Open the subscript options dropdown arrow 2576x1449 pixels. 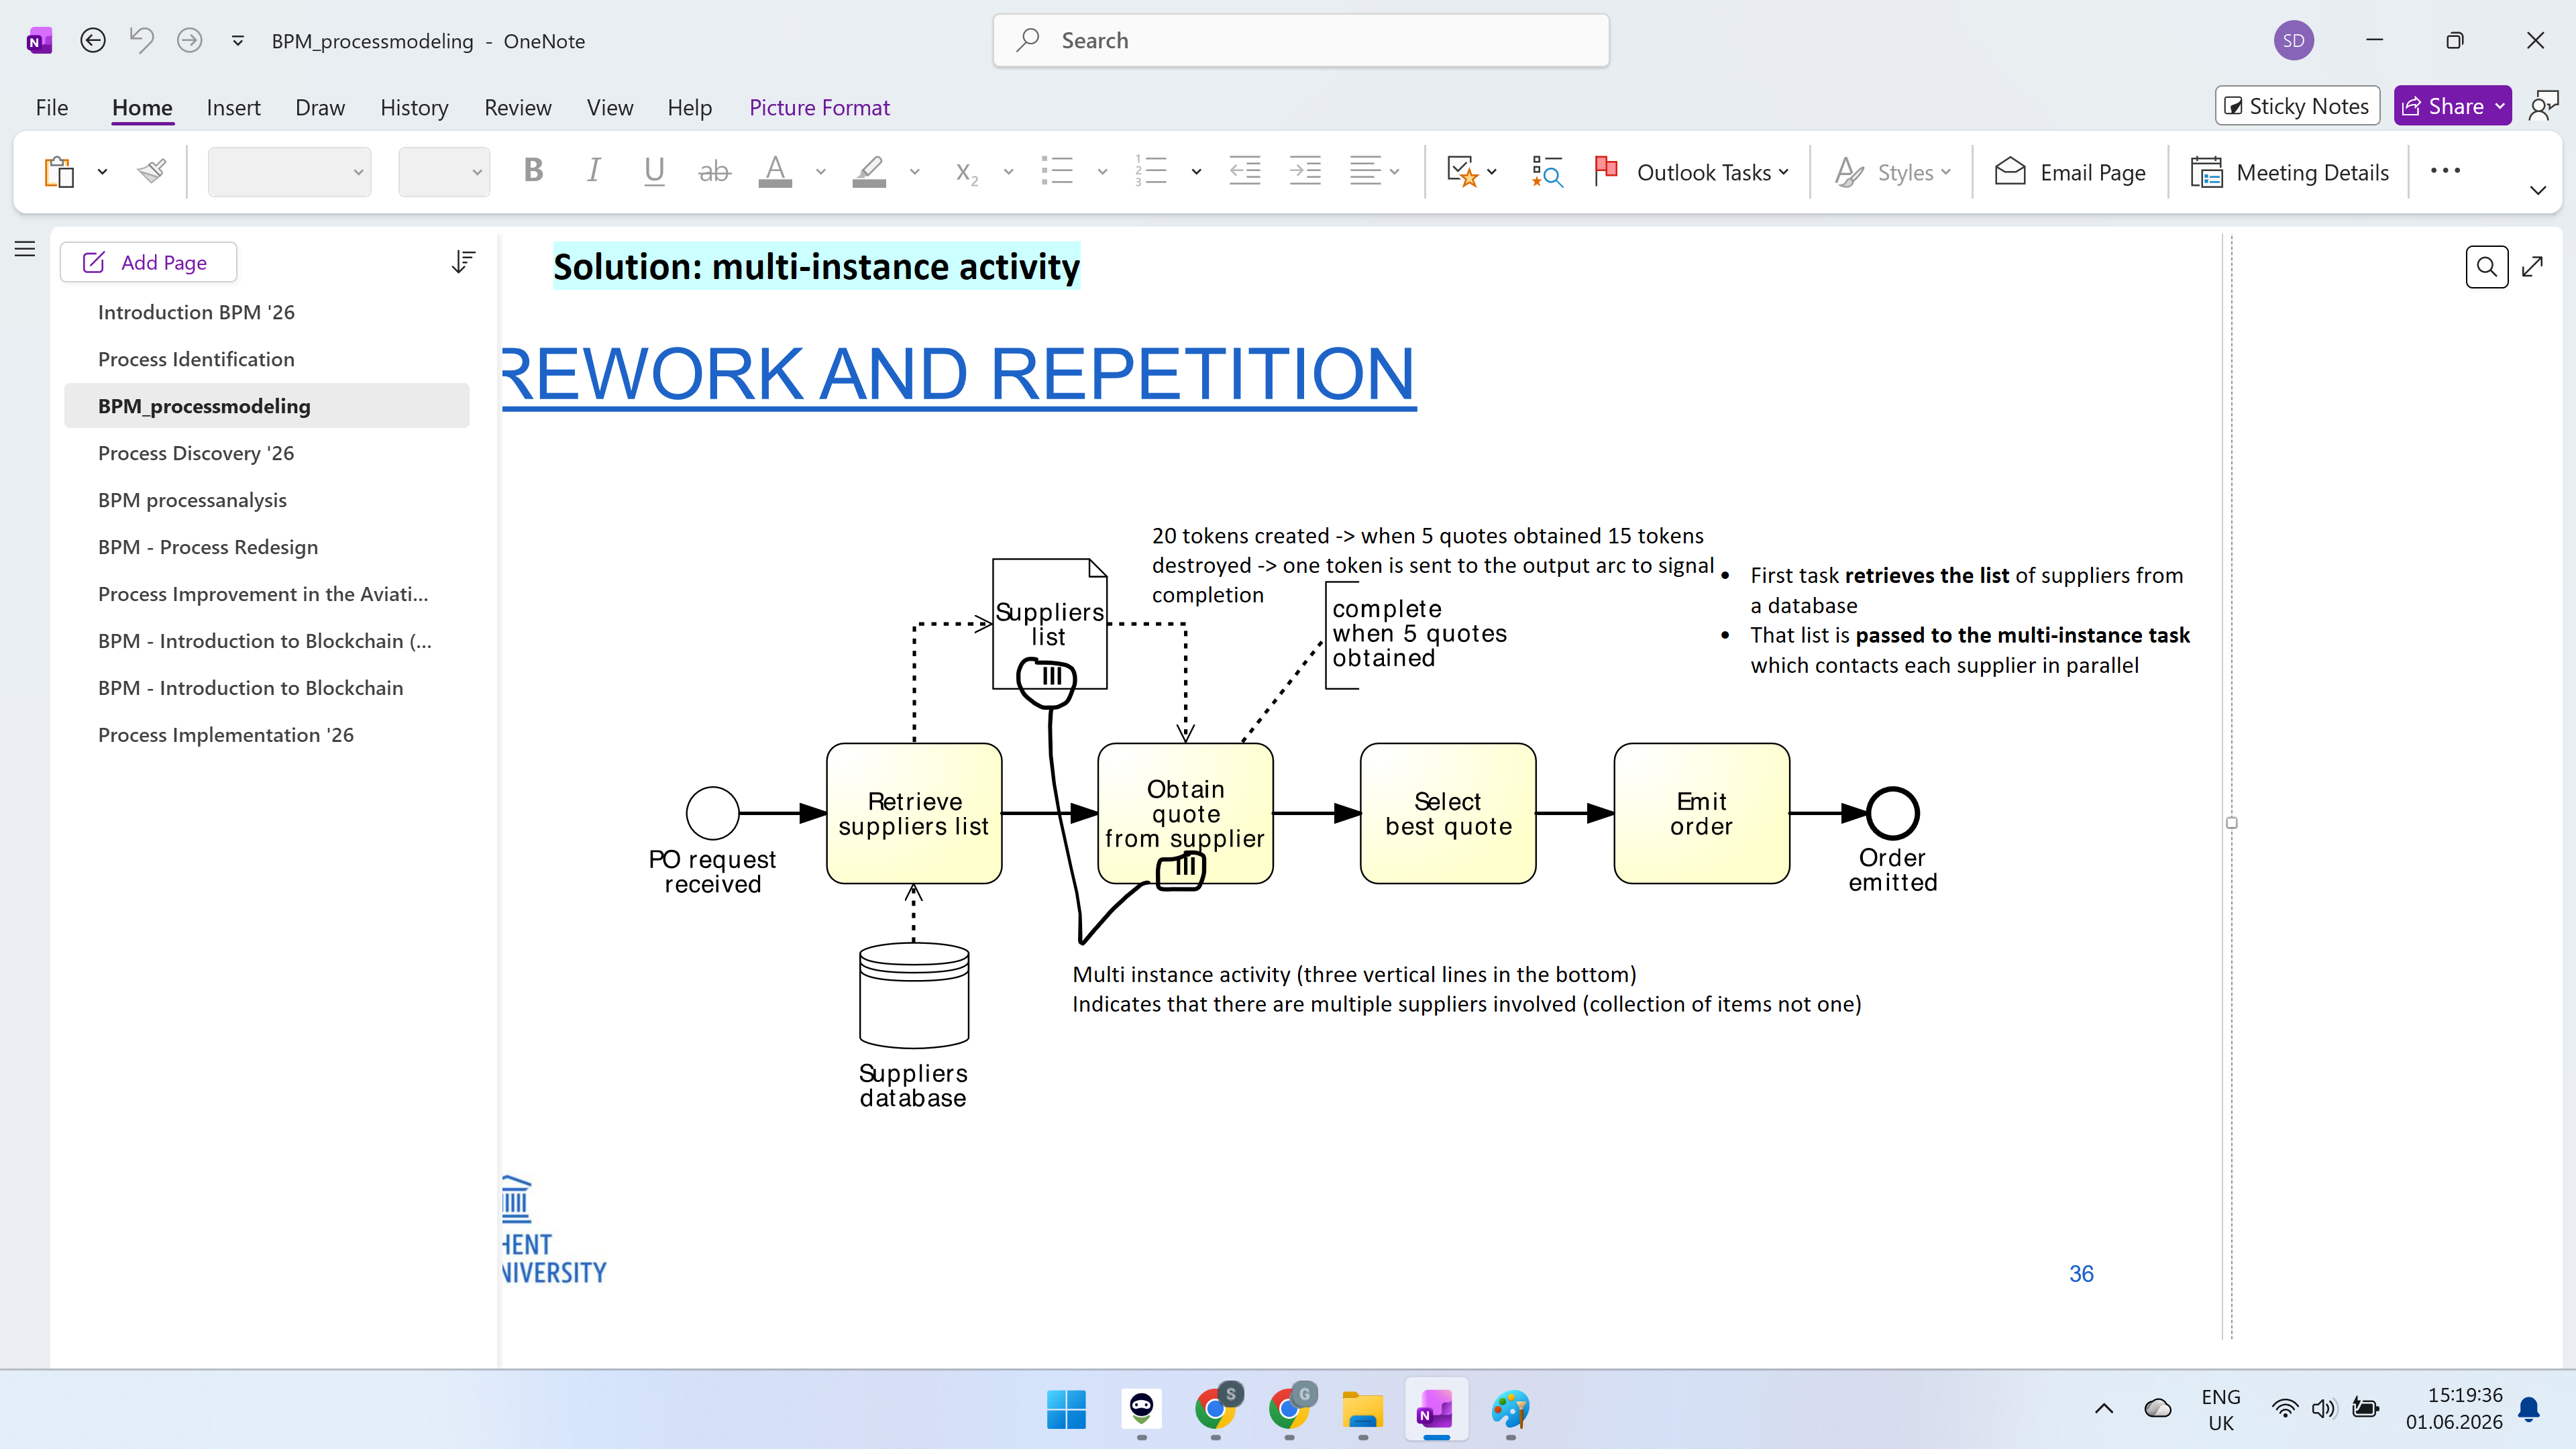[1009, 172]
